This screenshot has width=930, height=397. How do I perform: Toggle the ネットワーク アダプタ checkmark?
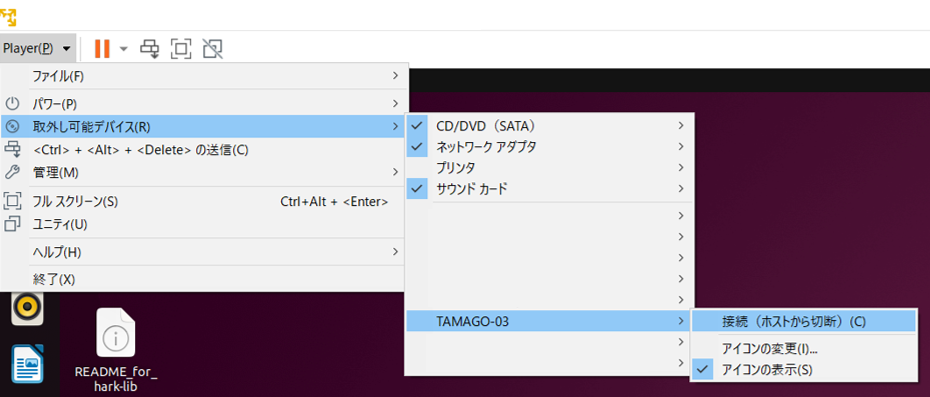pos(418,147)
